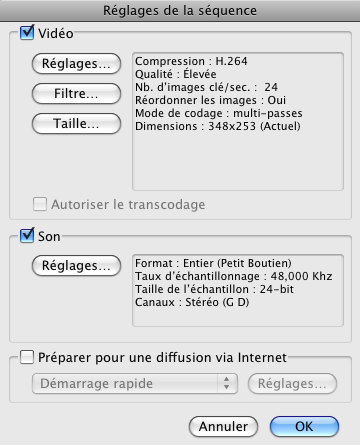Click the Autoriser le transcodage label text
The height and width of the screenshot is (445, 360).
point(128,204)
